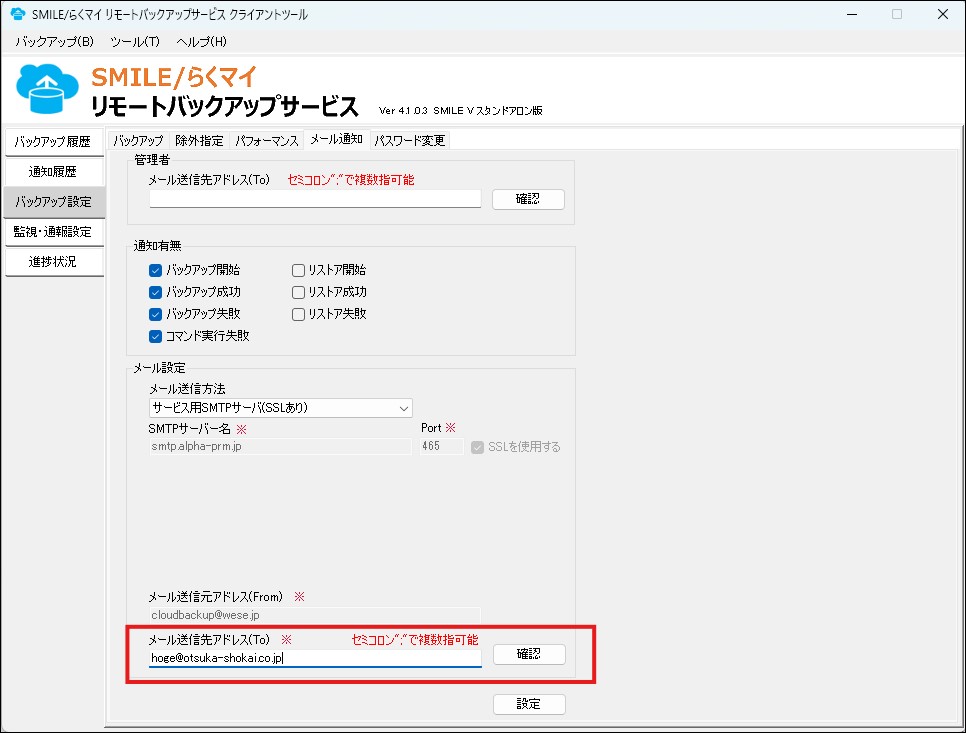This screenshot has width=966, height=733.
Task: Disable the バックアップ開始 notification checkbox
Action: (x=155, y=269)
